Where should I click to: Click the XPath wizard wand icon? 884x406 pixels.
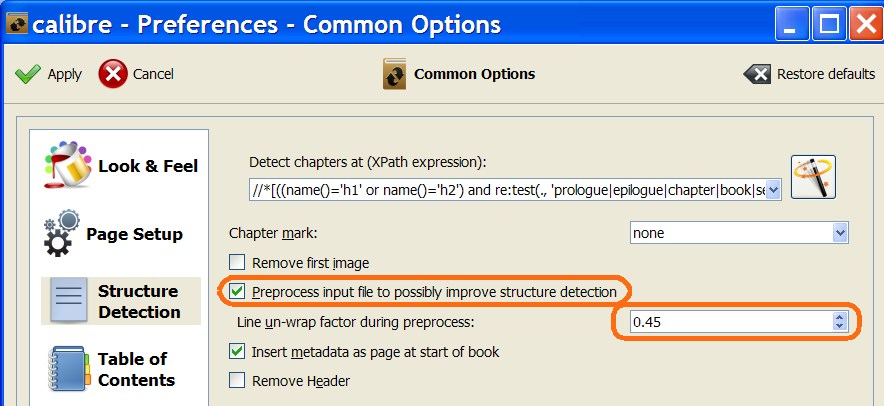[813, 178]
